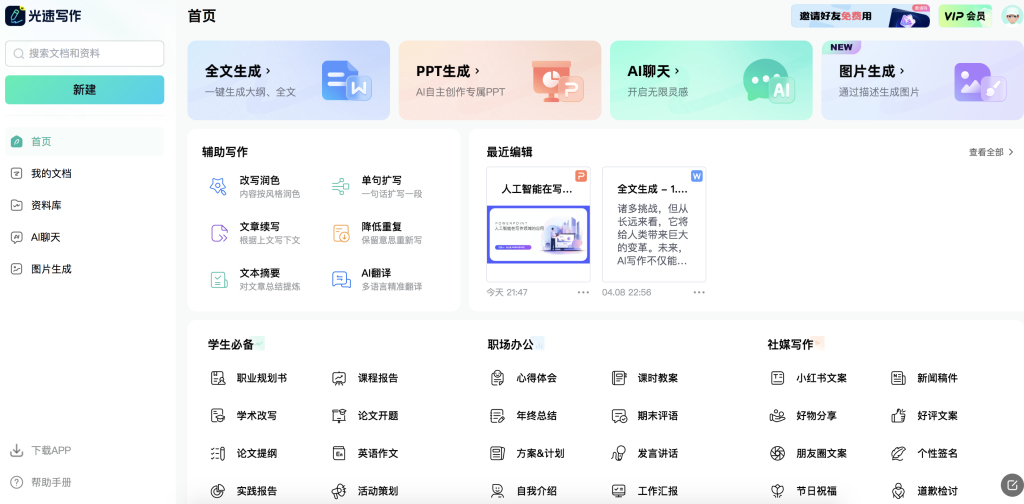1024x504 pixels.
Task: Click the 活动策划 icon
Action: (x=339, y=491)
